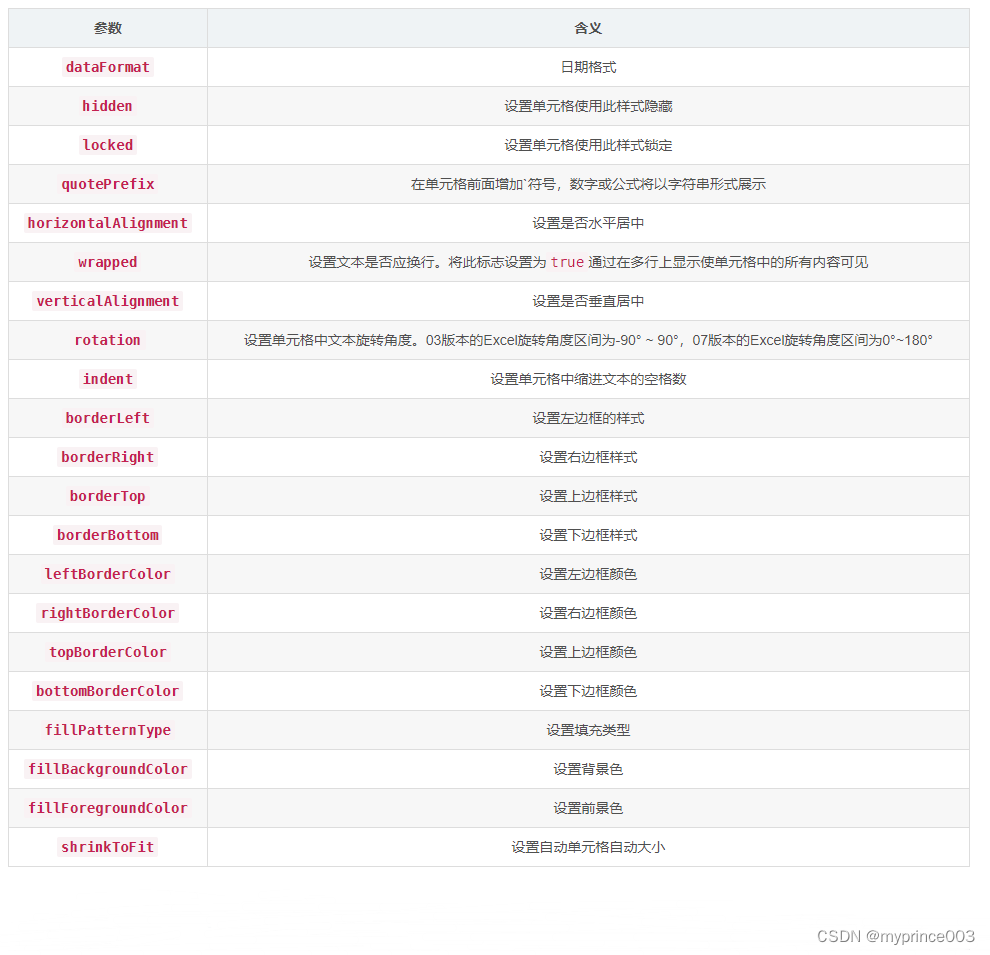
Task: Click the 设置单元格使用此样式隐藏 description
Action: (588, 106)
